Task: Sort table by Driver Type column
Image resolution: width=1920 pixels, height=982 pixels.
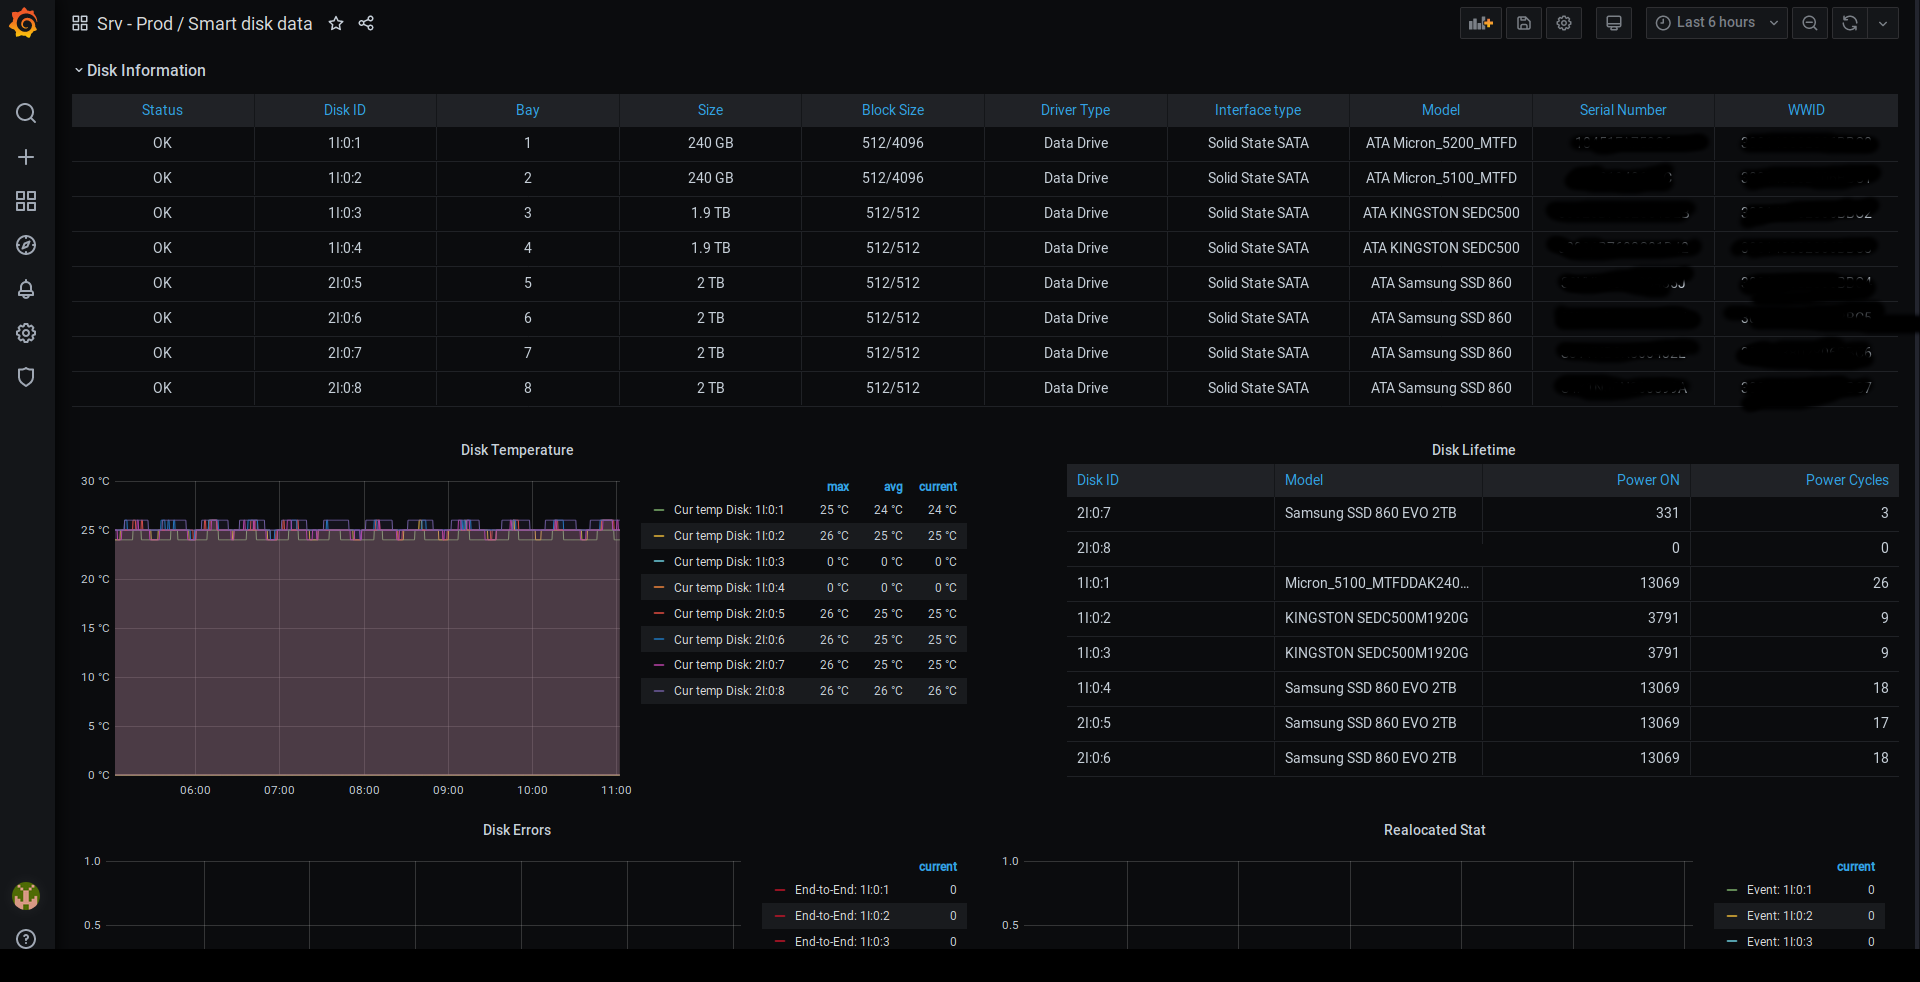Action: 1075,110
